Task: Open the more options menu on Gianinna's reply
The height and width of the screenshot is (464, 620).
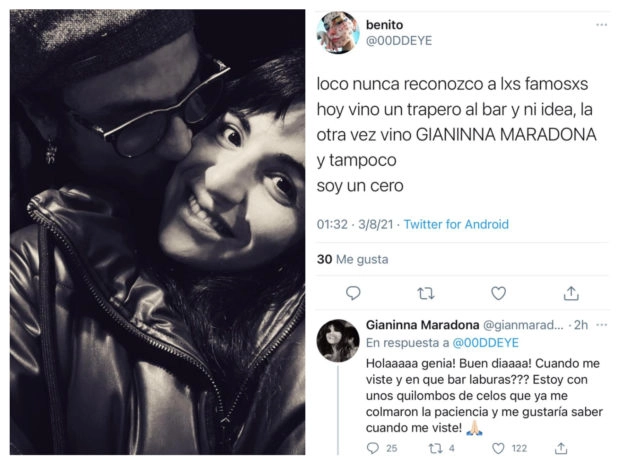Action: [601, 325]
